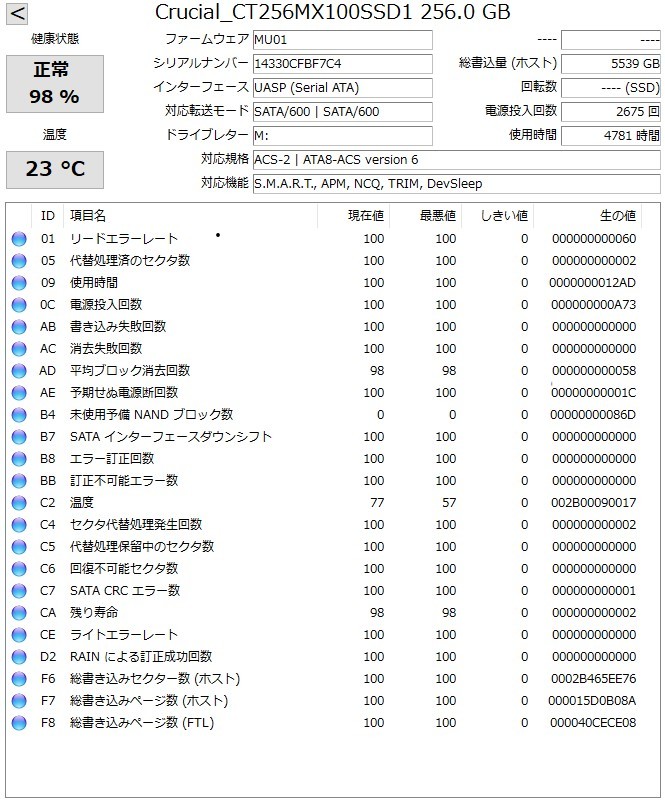Click the 23 °C temperature button
Viewport: 665px width, 803px height.
(x=55, y=170)
